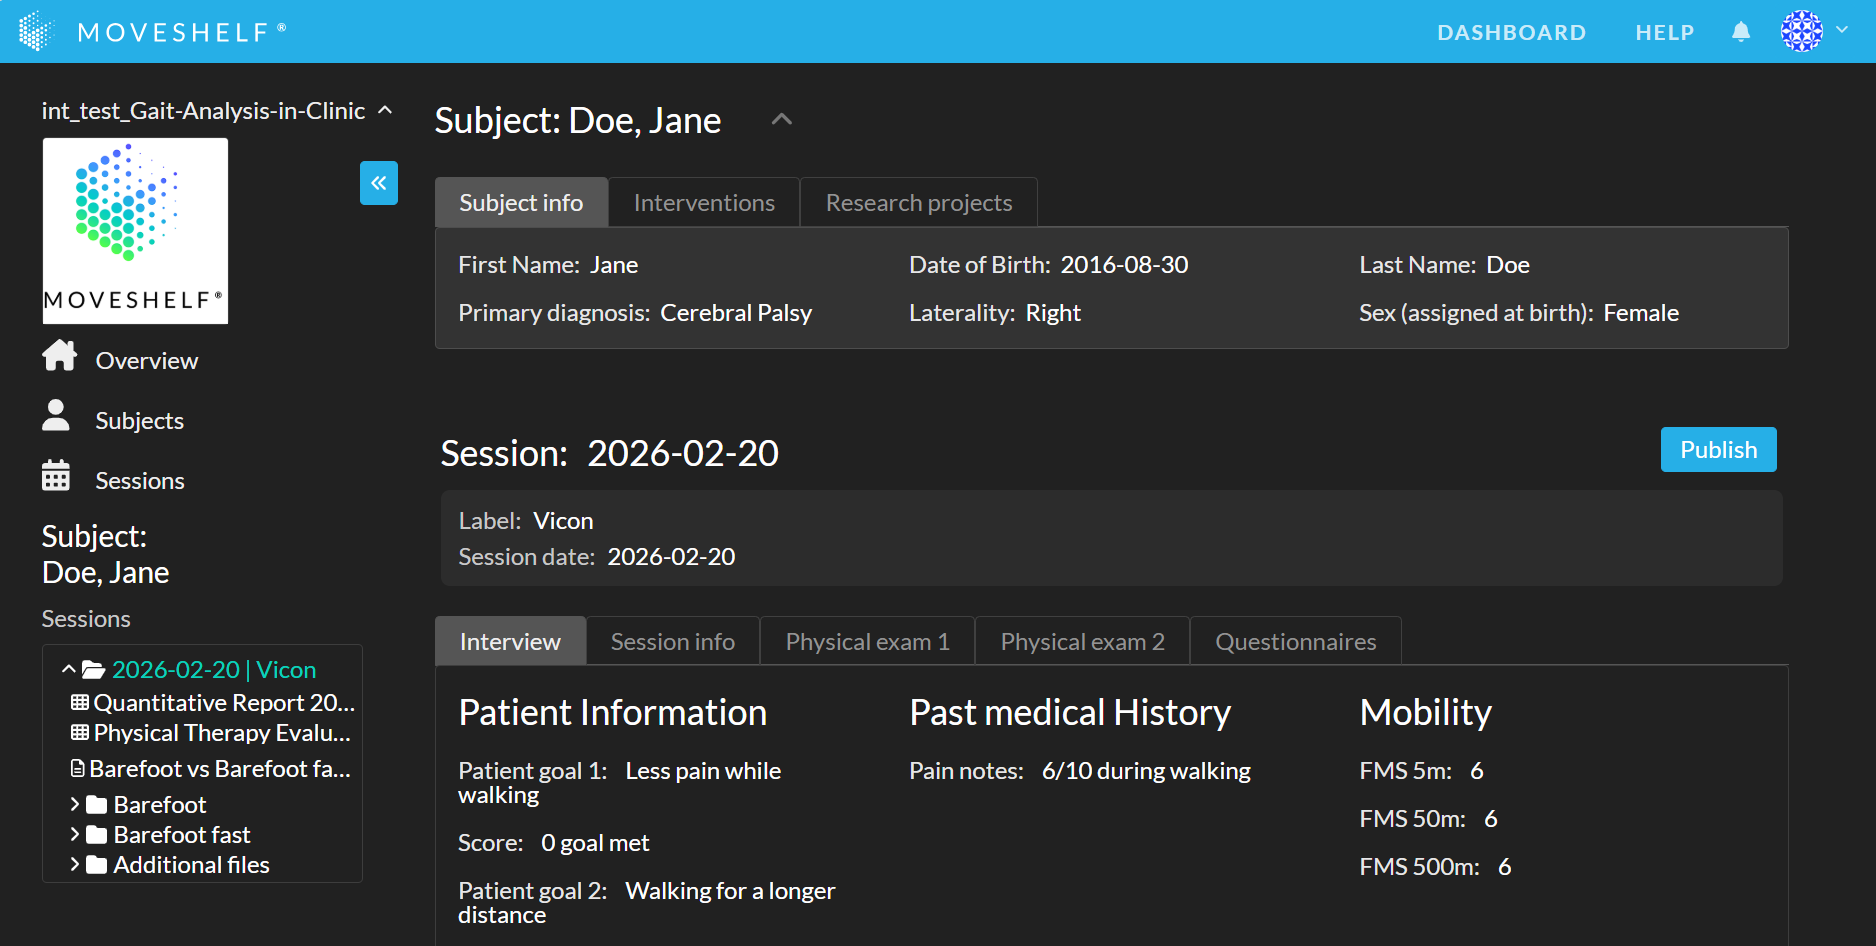Expand the Additional files folder
This screenshot has height=946, width=1876.
[x=75, y=864]
